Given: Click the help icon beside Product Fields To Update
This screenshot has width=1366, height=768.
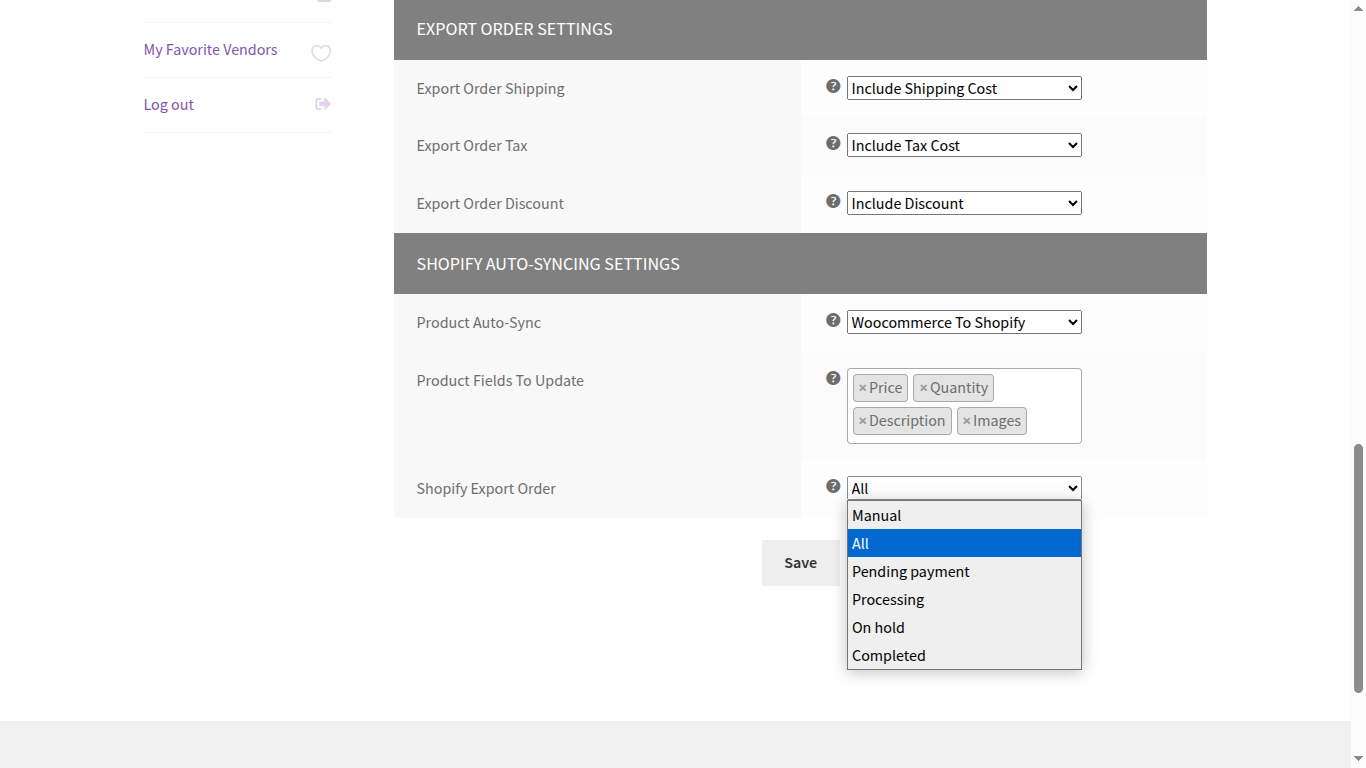Looking at the screenshot, I should 833,378.
